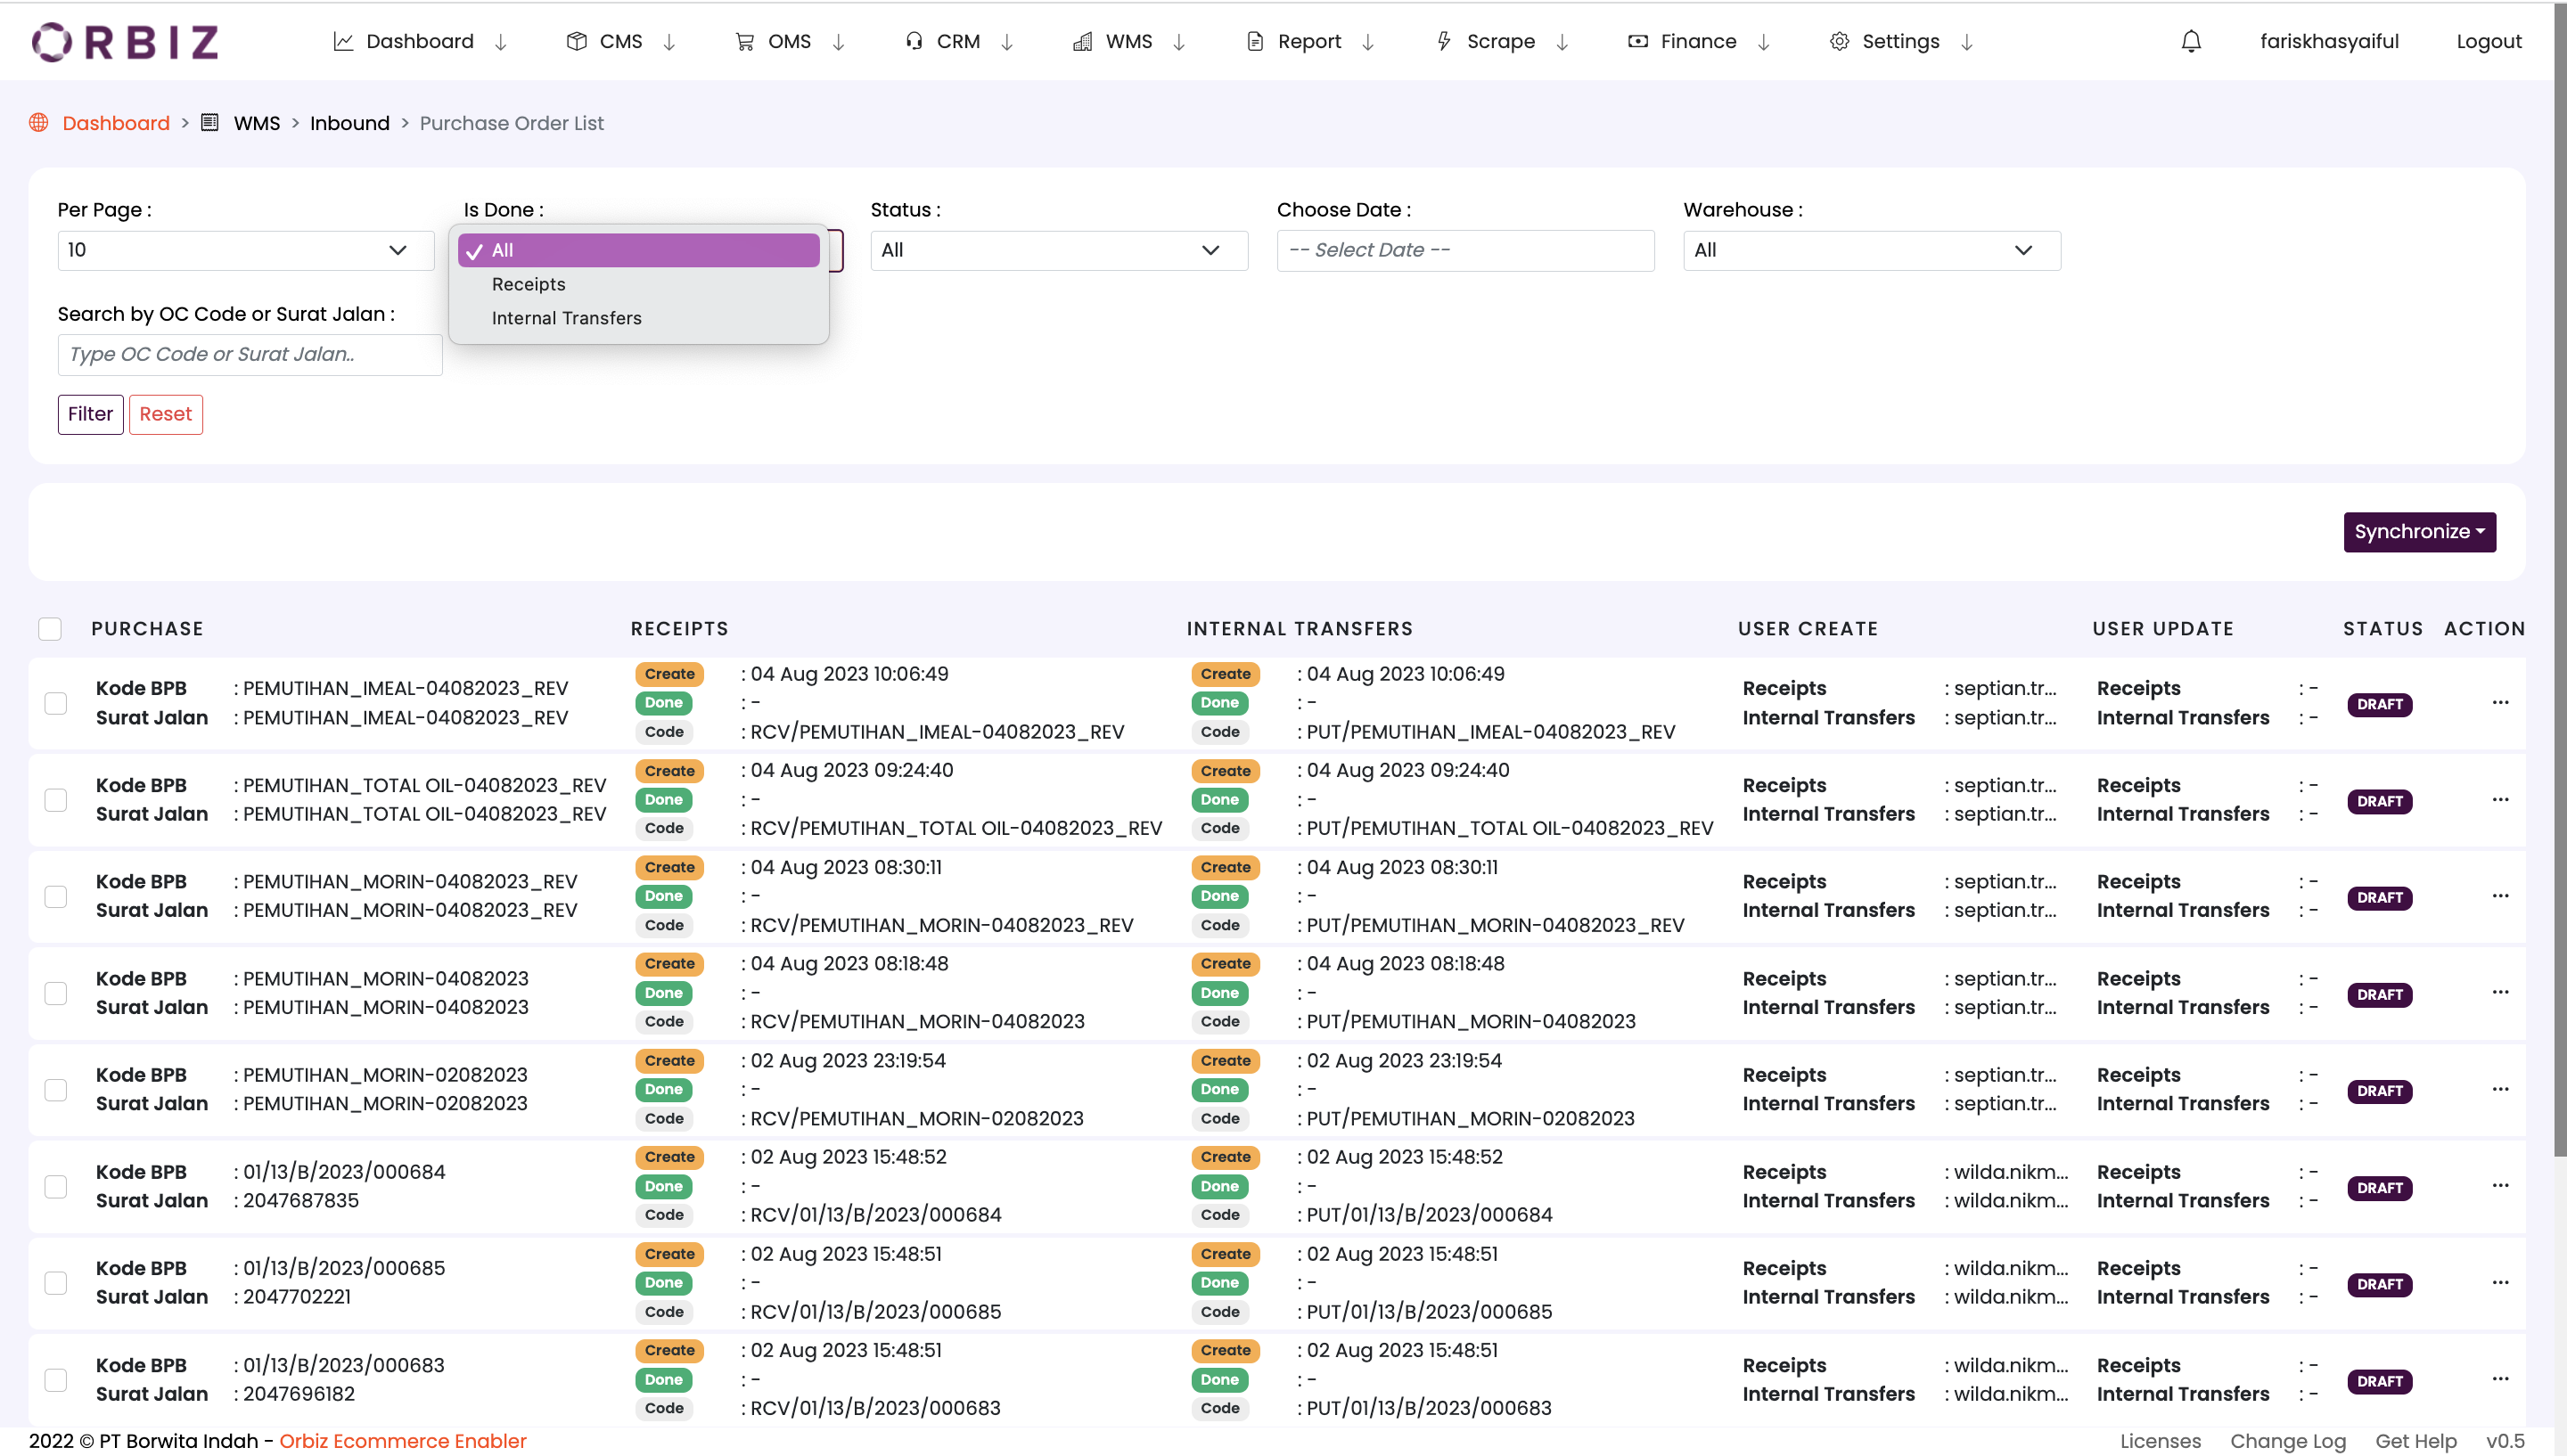Screen dimensions: 2567x1456
Task: Click the down arrow next to Settings menu
Action: tap(1966, 42)
